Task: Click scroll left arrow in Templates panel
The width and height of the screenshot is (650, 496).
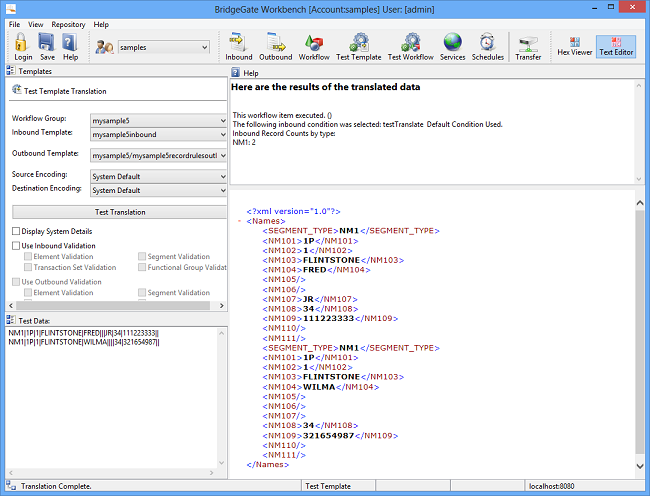Action: pyautogui.click(x=11, y=305)
